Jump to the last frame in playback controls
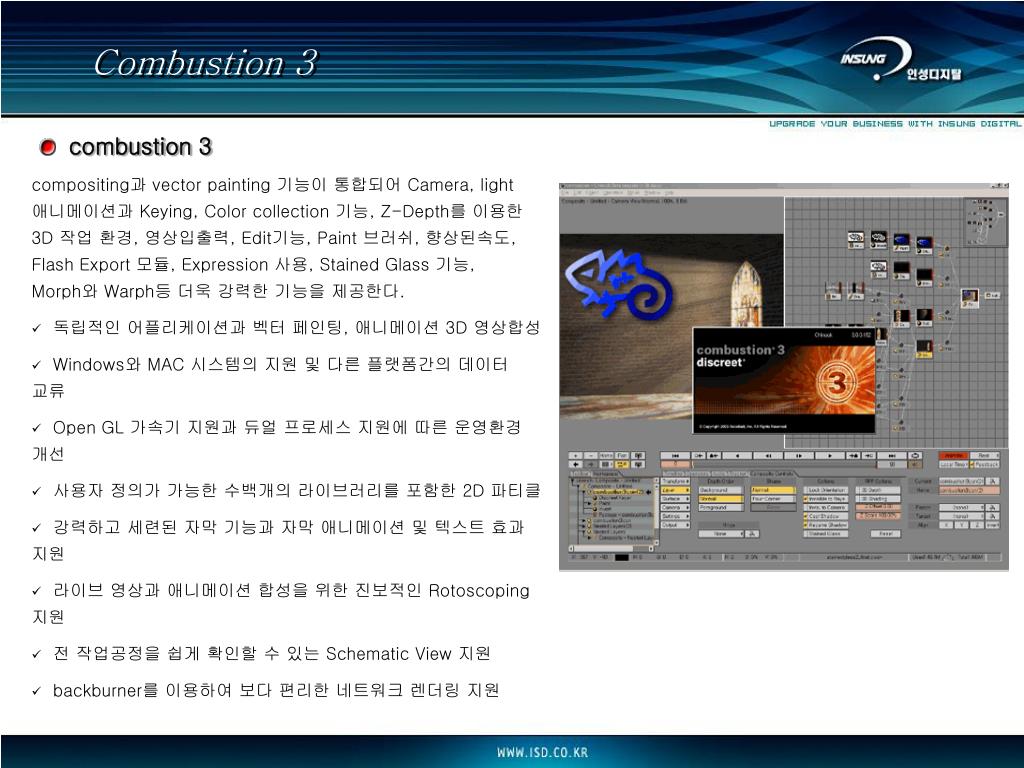 [892, 455]
